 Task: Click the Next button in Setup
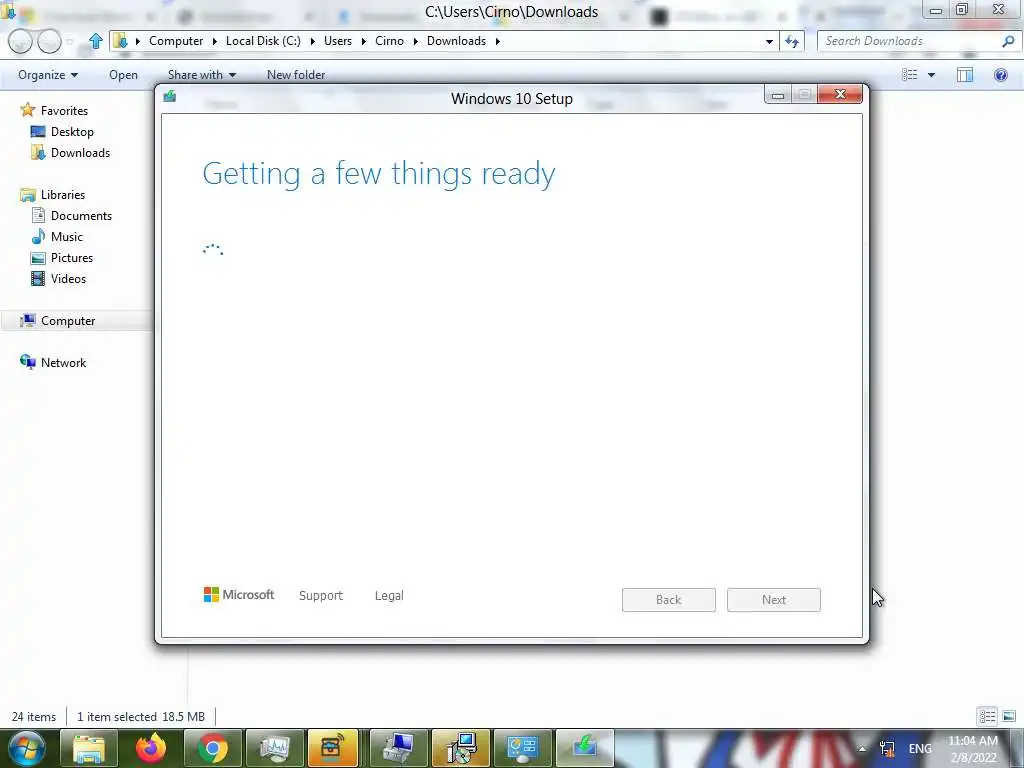[x=774, y=600]
